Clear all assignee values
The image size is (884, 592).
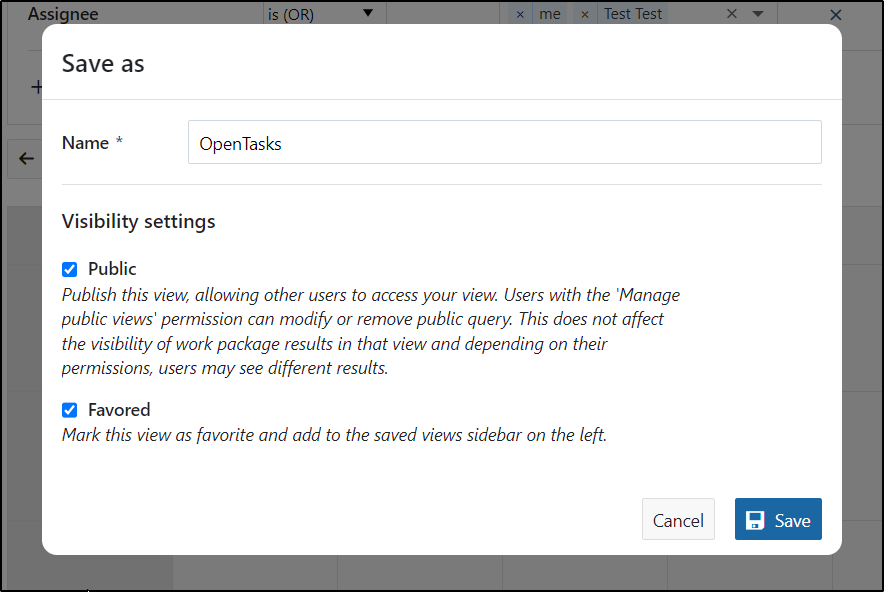(x=731, y=14)
